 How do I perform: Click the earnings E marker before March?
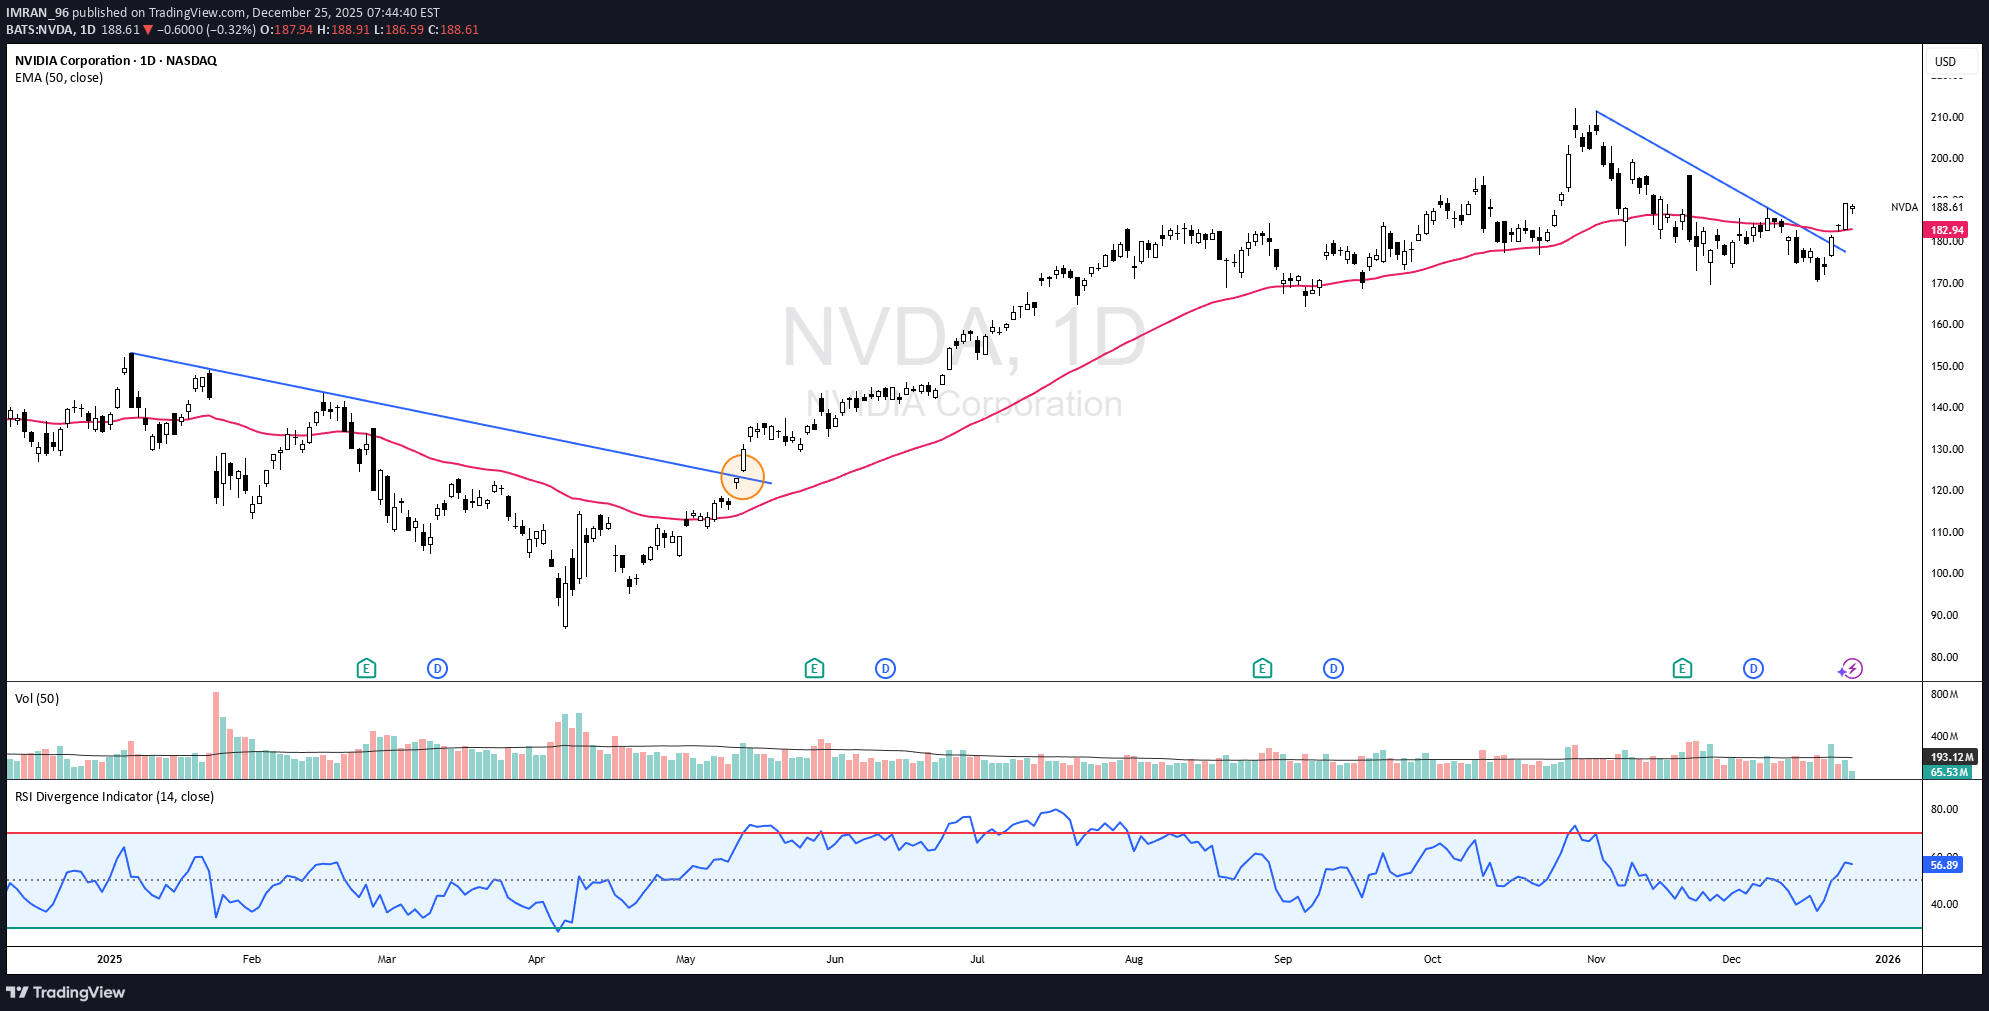366,668
